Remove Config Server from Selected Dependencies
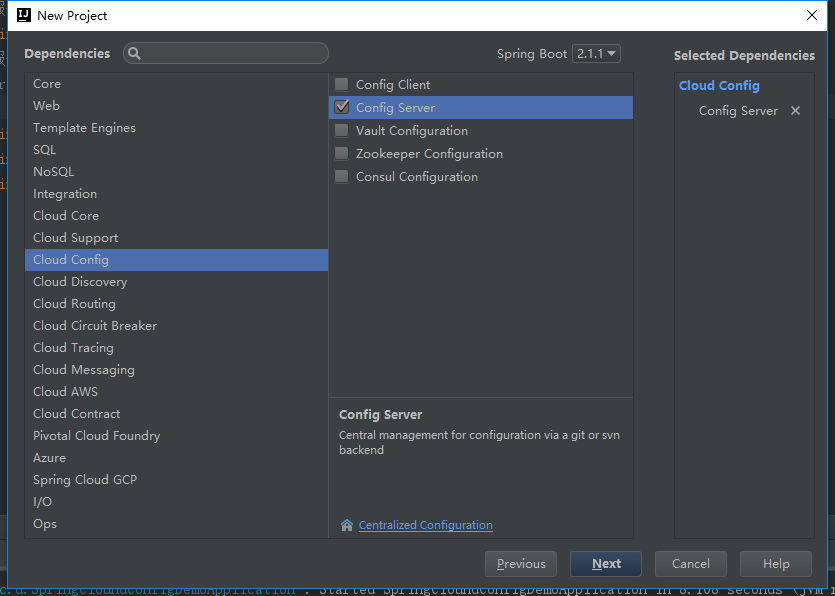835x596 pixels. coord(795,110)
